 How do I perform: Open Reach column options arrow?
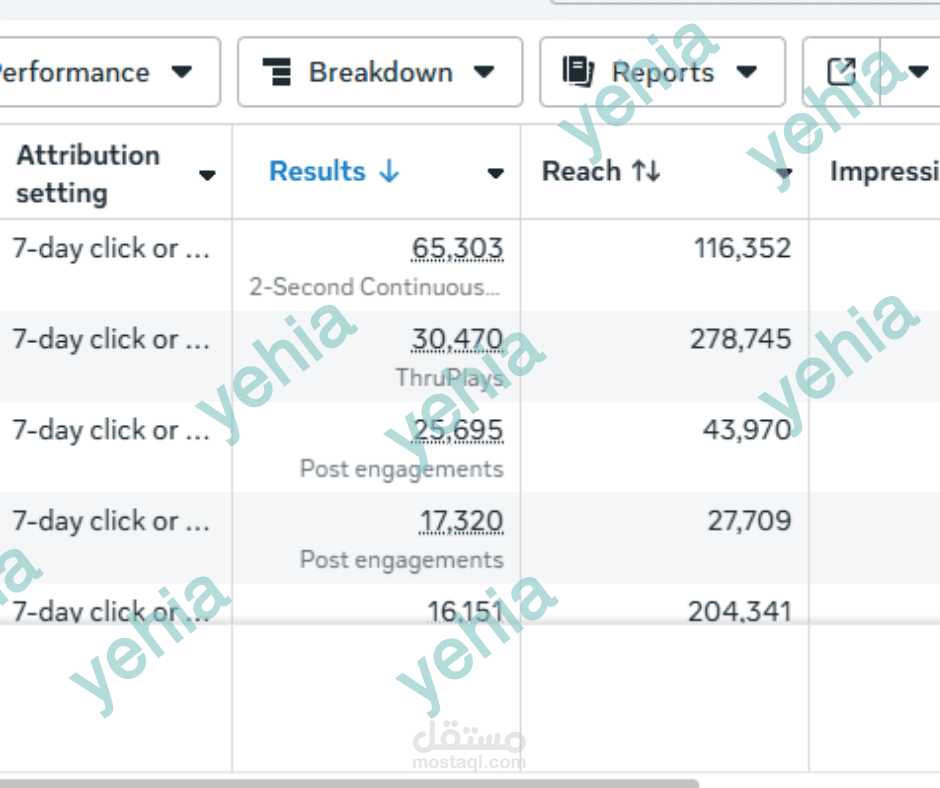tap(785, 174)
